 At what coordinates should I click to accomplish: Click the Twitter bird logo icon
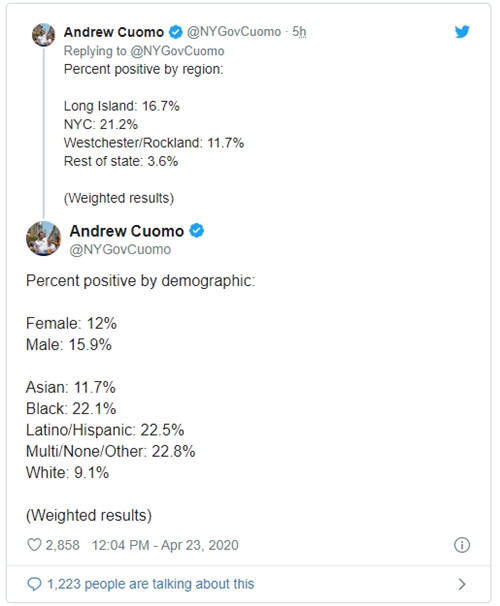(462, 32)
